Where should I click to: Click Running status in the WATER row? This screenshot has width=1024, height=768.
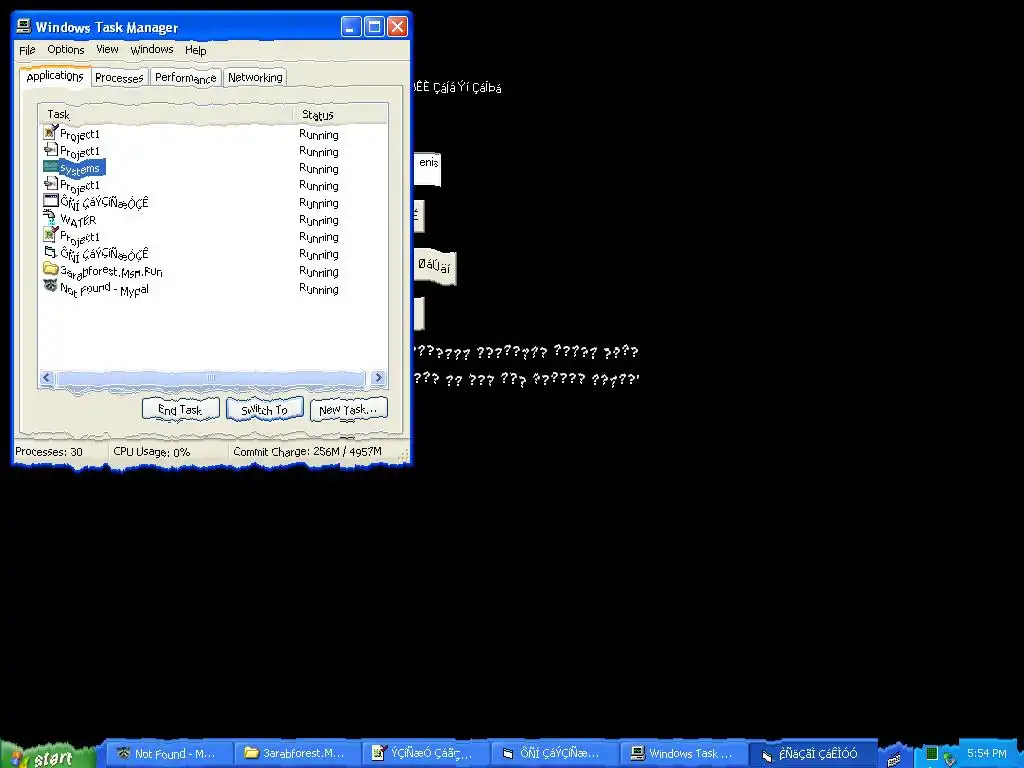point(319,220)
